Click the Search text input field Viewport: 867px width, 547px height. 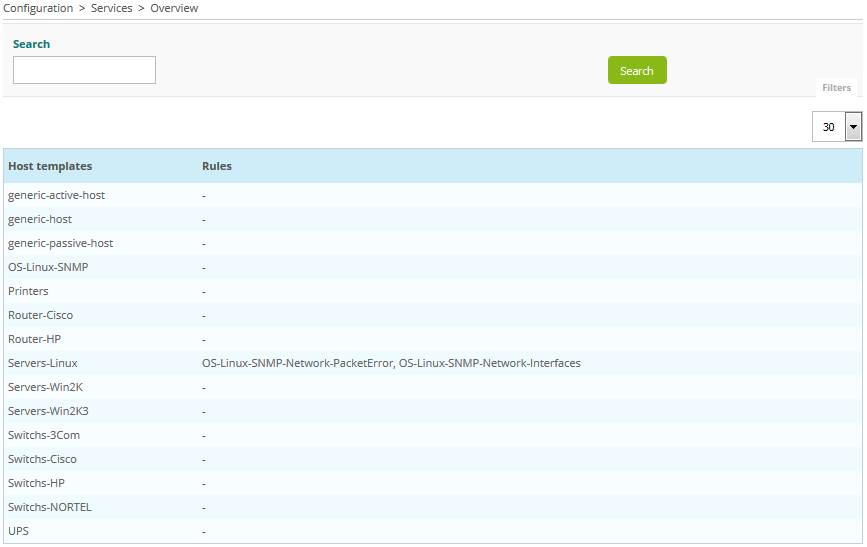[x=84, y=70]
